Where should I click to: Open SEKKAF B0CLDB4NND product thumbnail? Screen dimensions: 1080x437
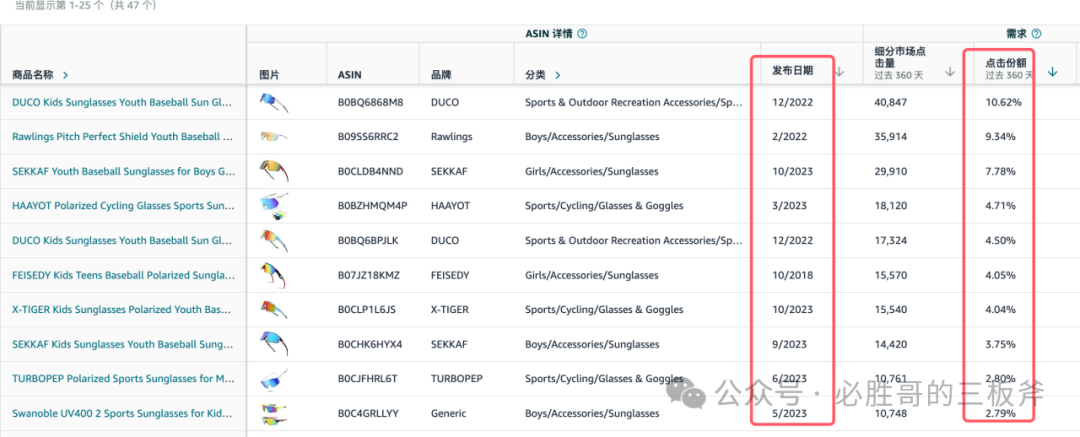click(x=273, y=171)
